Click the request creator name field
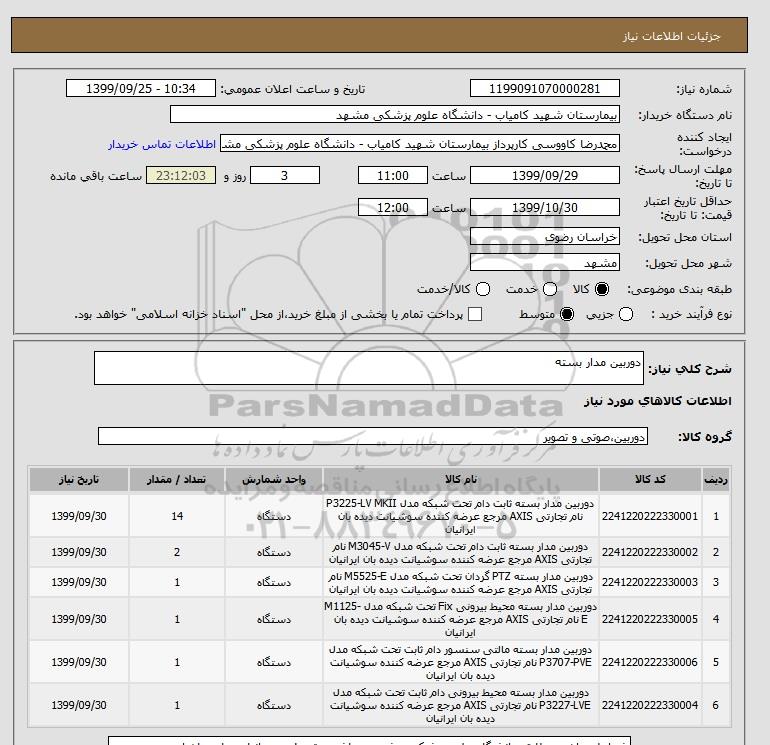The width and height of the screenshot is (770, 745). 420,143
